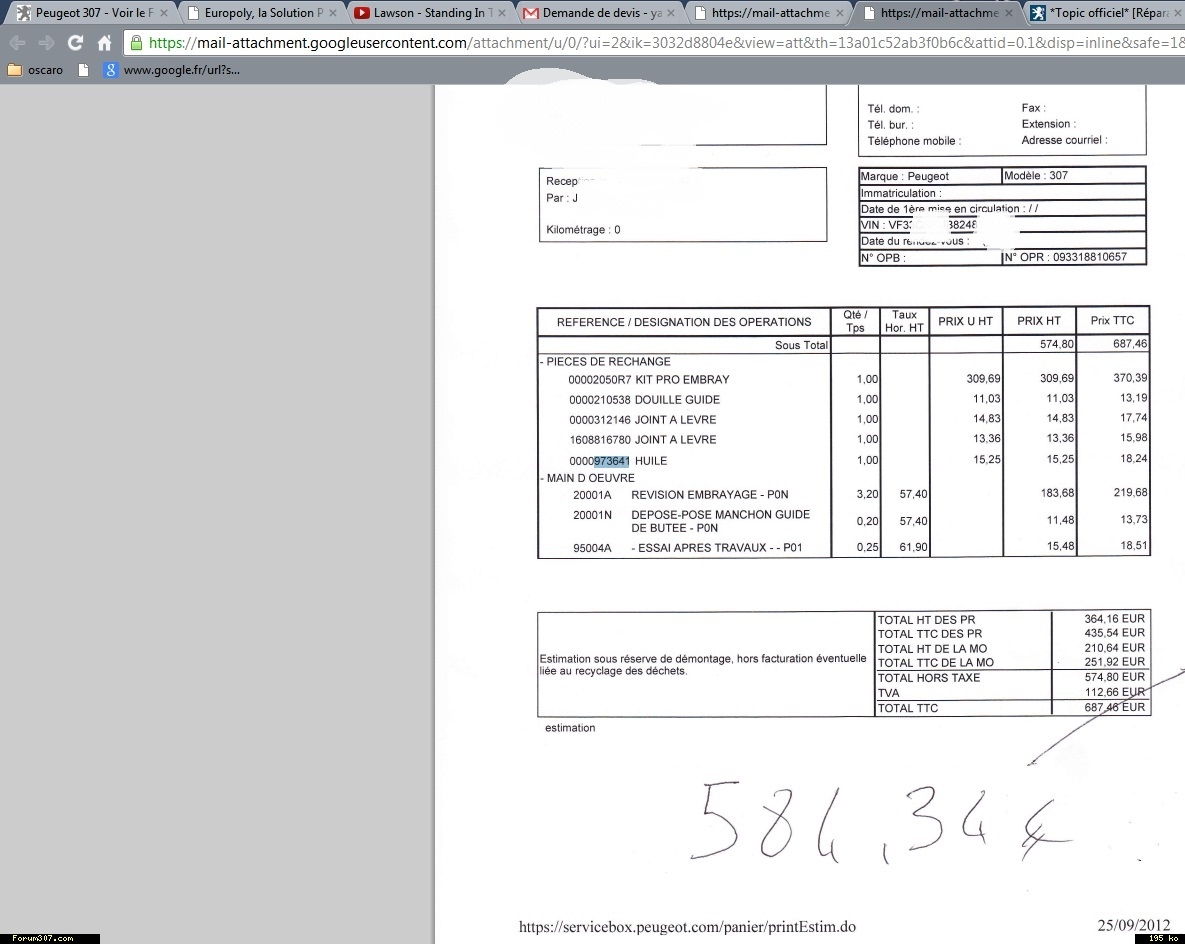Open the www.google.fr/url bookmark
This screenshot has width=1185, height=944.
[172, 70]
